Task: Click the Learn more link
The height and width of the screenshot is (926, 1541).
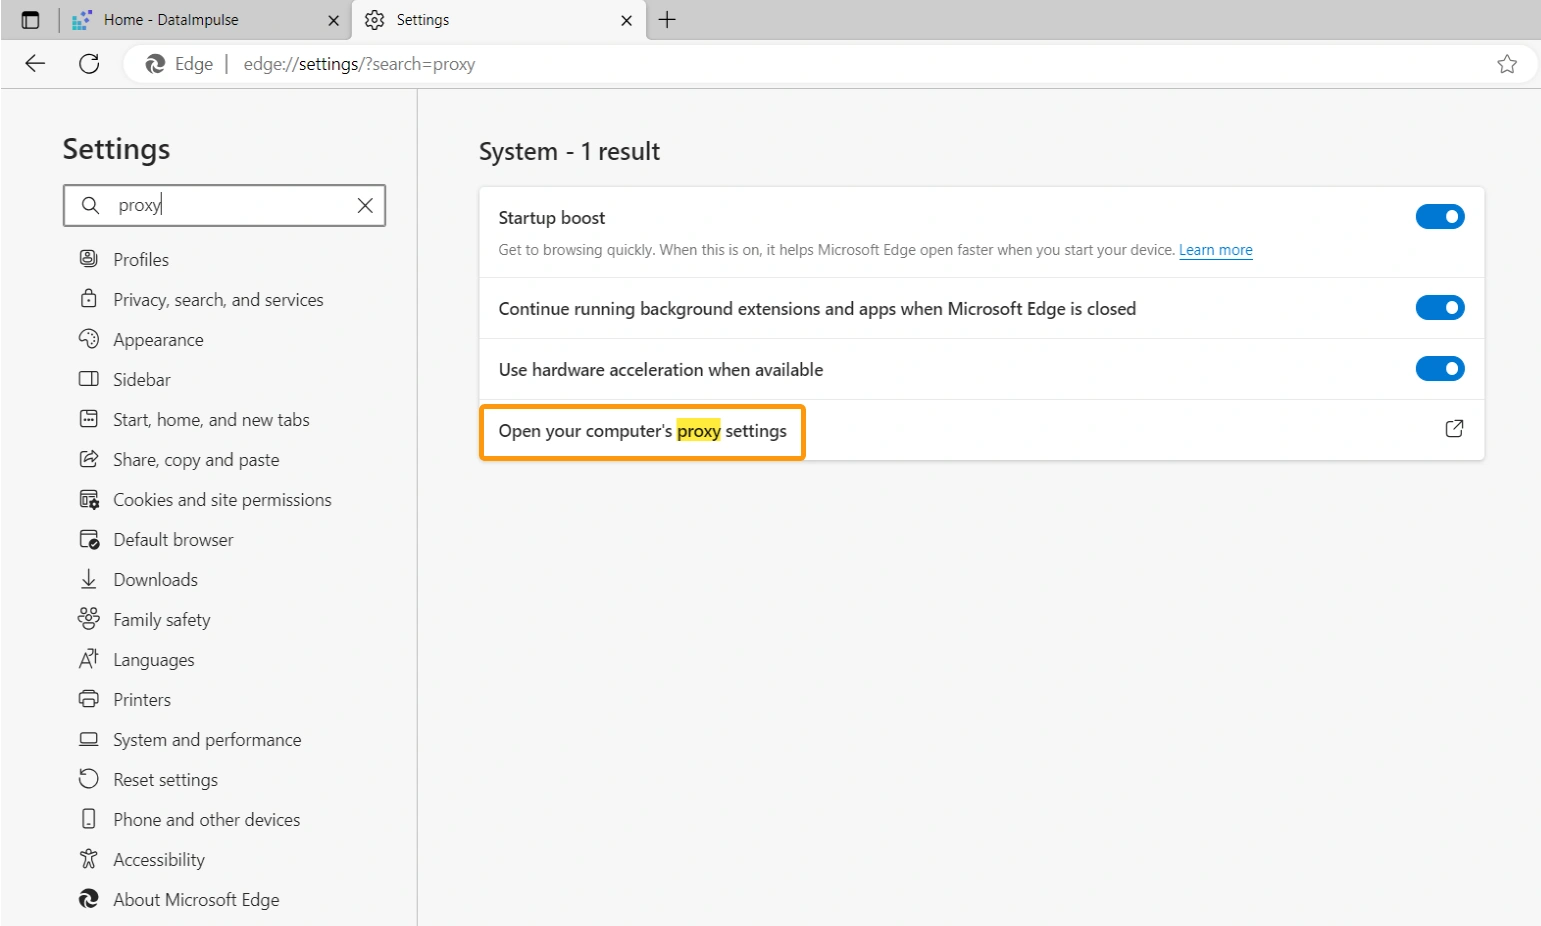Action: pyautogui.click(x=1215, y=250)
